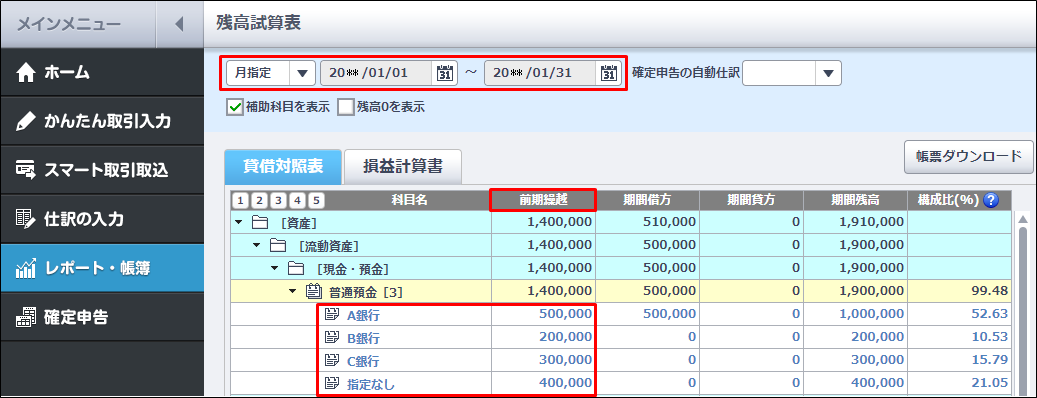
Task: Click level 5 hierarchy button
Action: 317,201
